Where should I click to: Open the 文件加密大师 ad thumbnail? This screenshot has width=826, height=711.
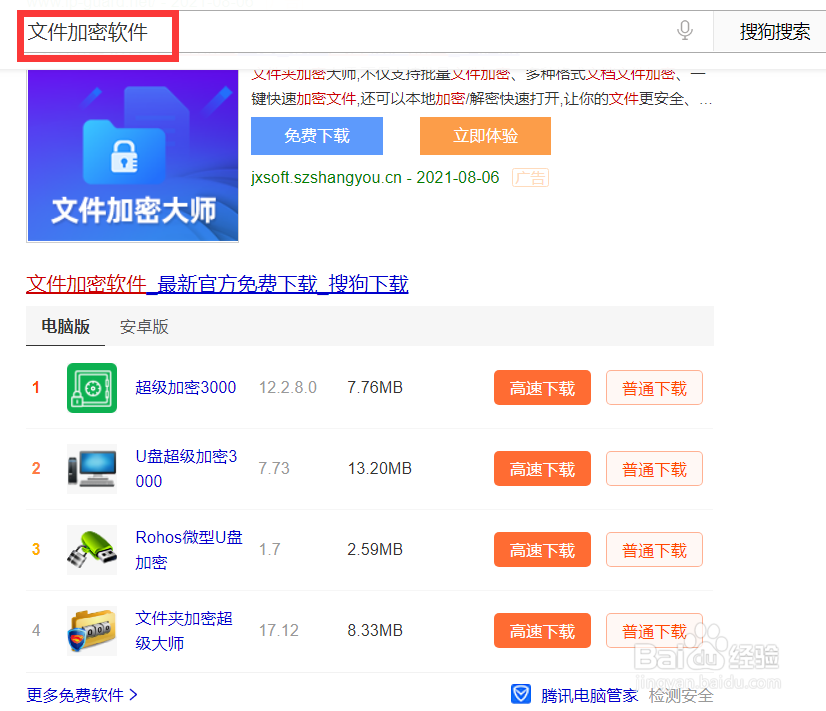(x=132, y=156)
